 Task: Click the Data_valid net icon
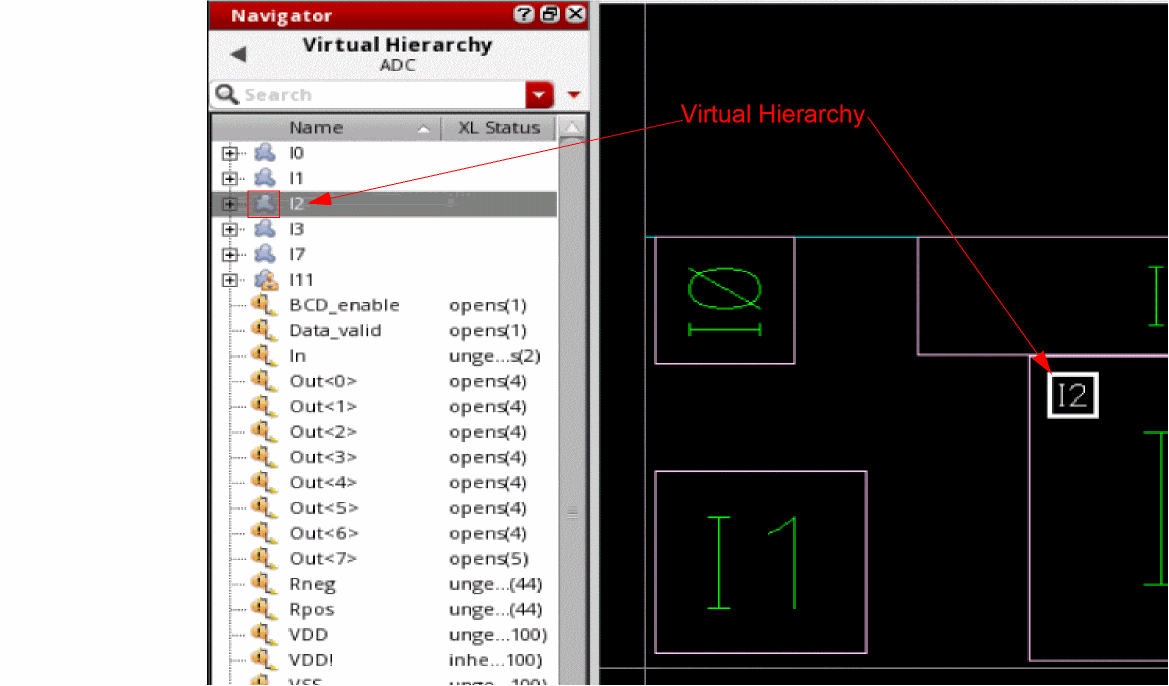pyautogui.click(x=262, y=330)
